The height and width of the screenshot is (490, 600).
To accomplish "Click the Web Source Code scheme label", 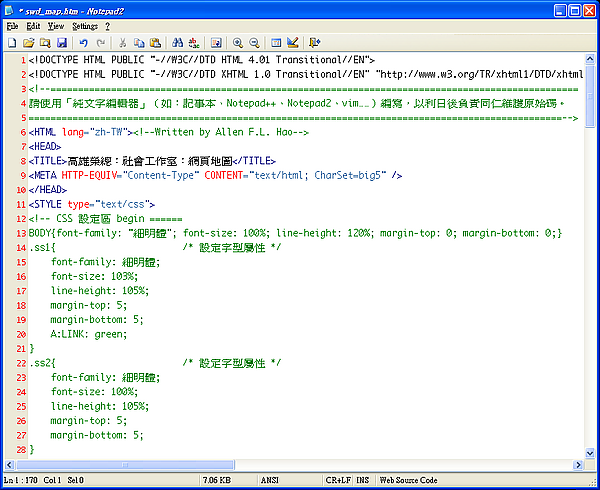I will (x=409, y=480).
